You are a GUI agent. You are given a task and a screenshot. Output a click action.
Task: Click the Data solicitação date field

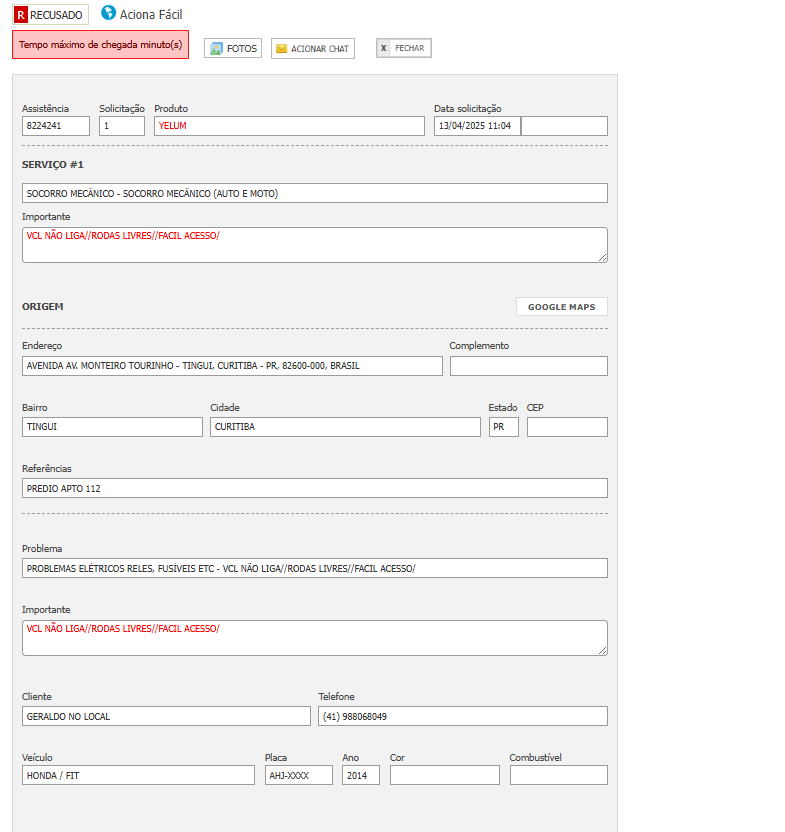pos(477,126)
